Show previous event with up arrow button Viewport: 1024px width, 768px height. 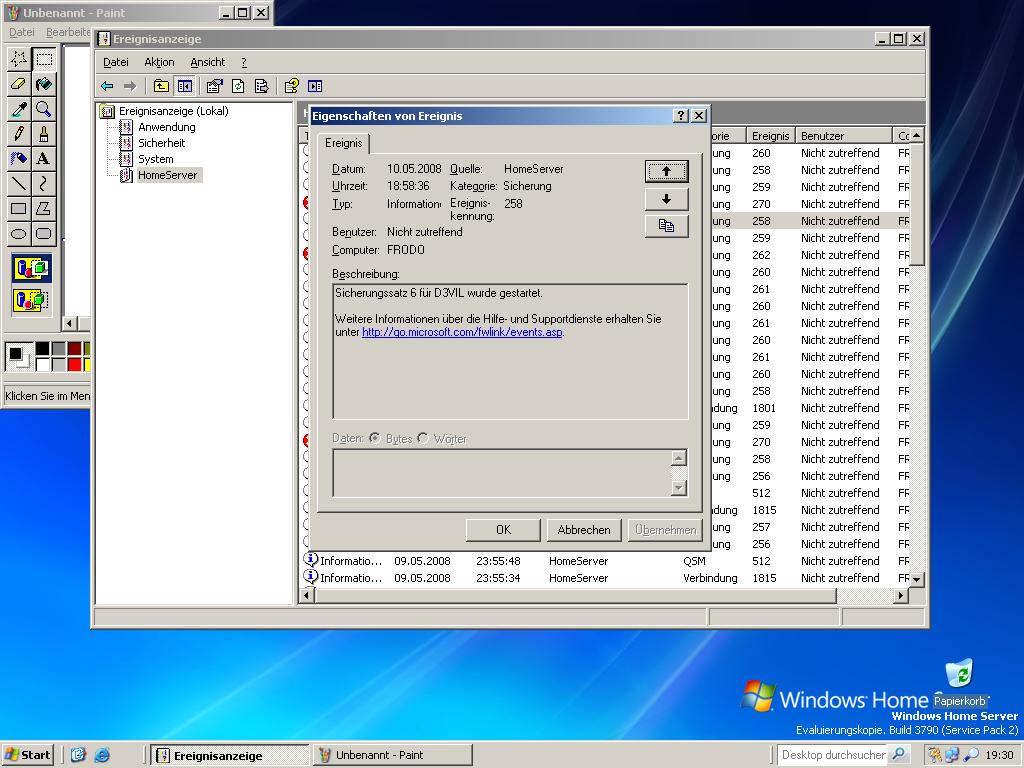pyautogui.click(x=666, y=171)
